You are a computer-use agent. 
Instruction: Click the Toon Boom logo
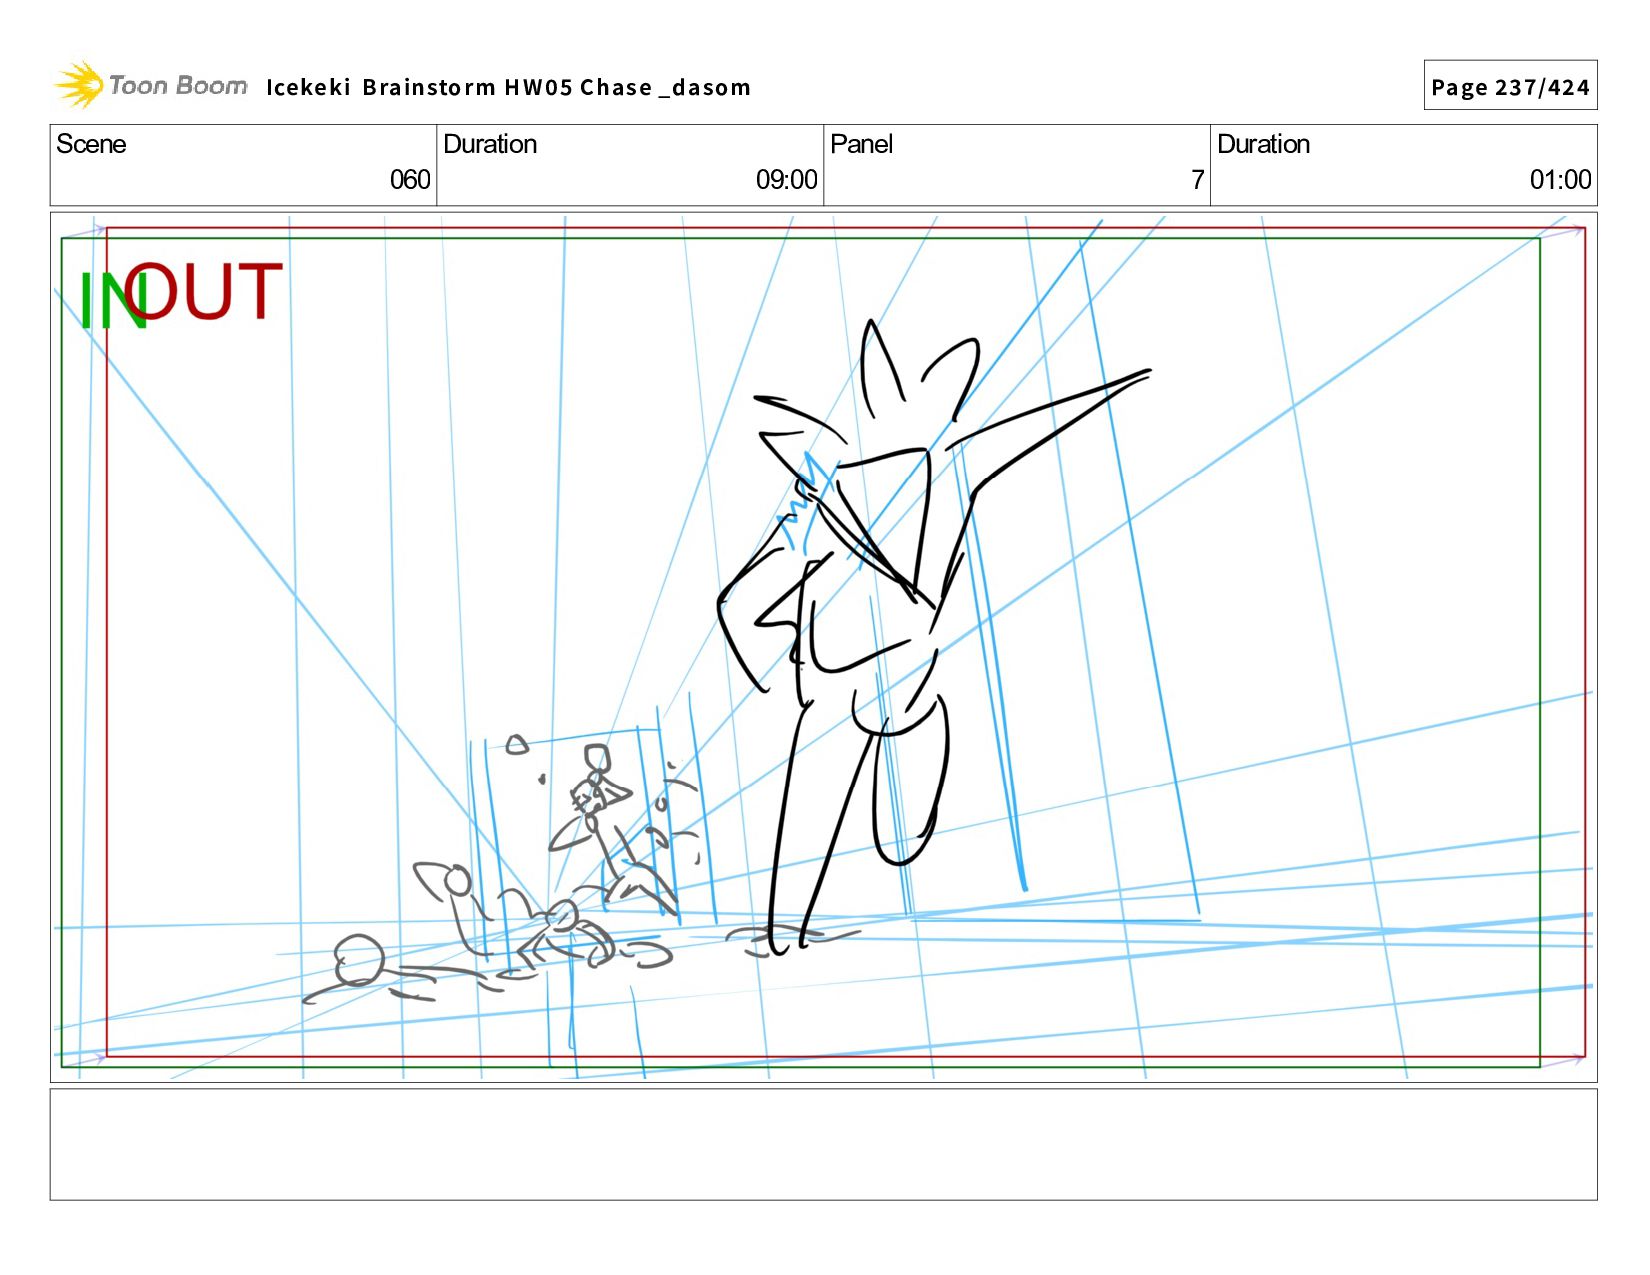click(x=150, y=85)
